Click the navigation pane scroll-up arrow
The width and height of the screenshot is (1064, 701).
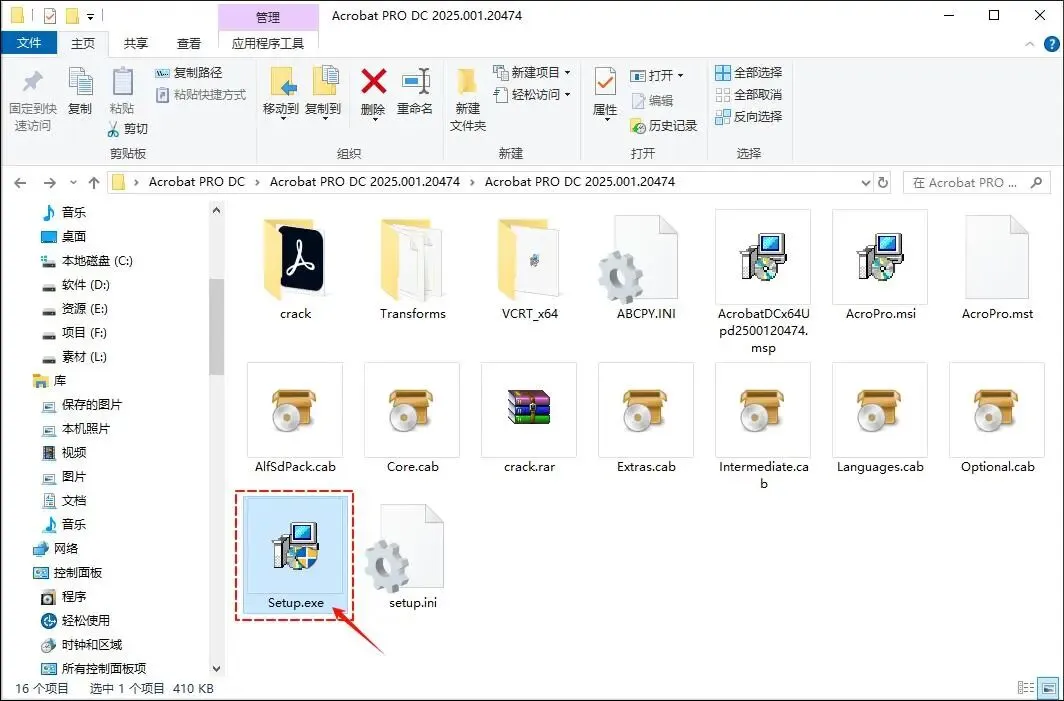pos(216,211)
